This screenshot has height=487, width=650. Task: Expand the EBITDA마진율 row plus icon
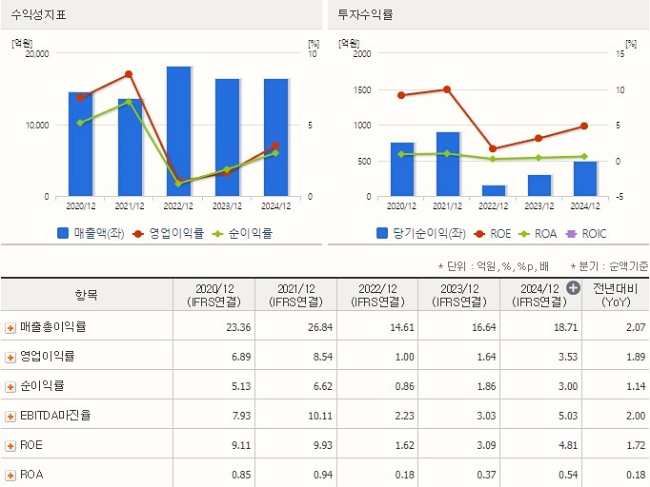click(10, 416)
